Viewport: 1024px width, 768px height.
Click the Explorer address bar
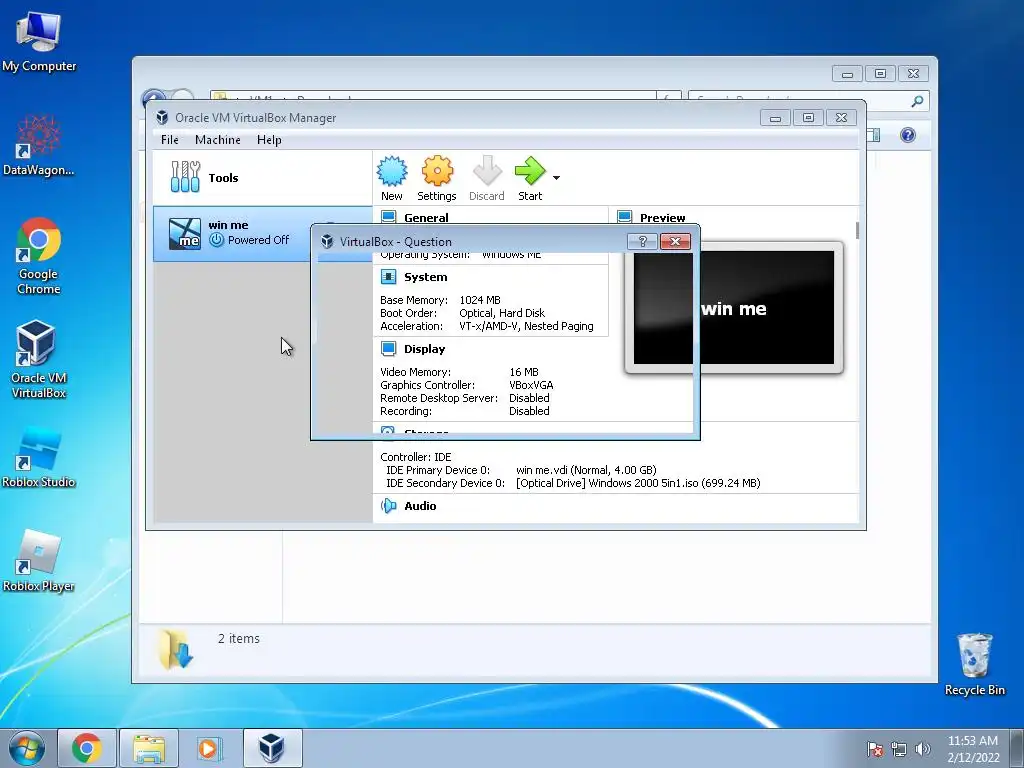point(432,96)
